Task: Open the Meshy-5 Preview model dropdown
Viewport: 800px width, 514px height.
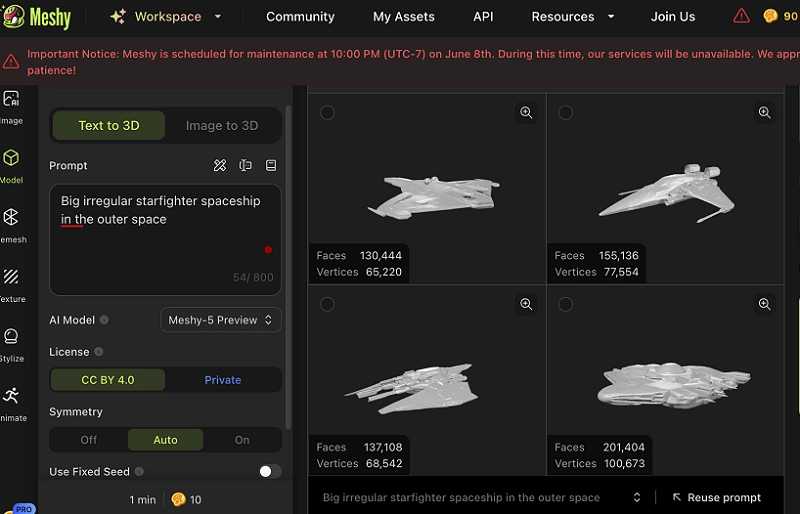Action: (x=221, y=320)
